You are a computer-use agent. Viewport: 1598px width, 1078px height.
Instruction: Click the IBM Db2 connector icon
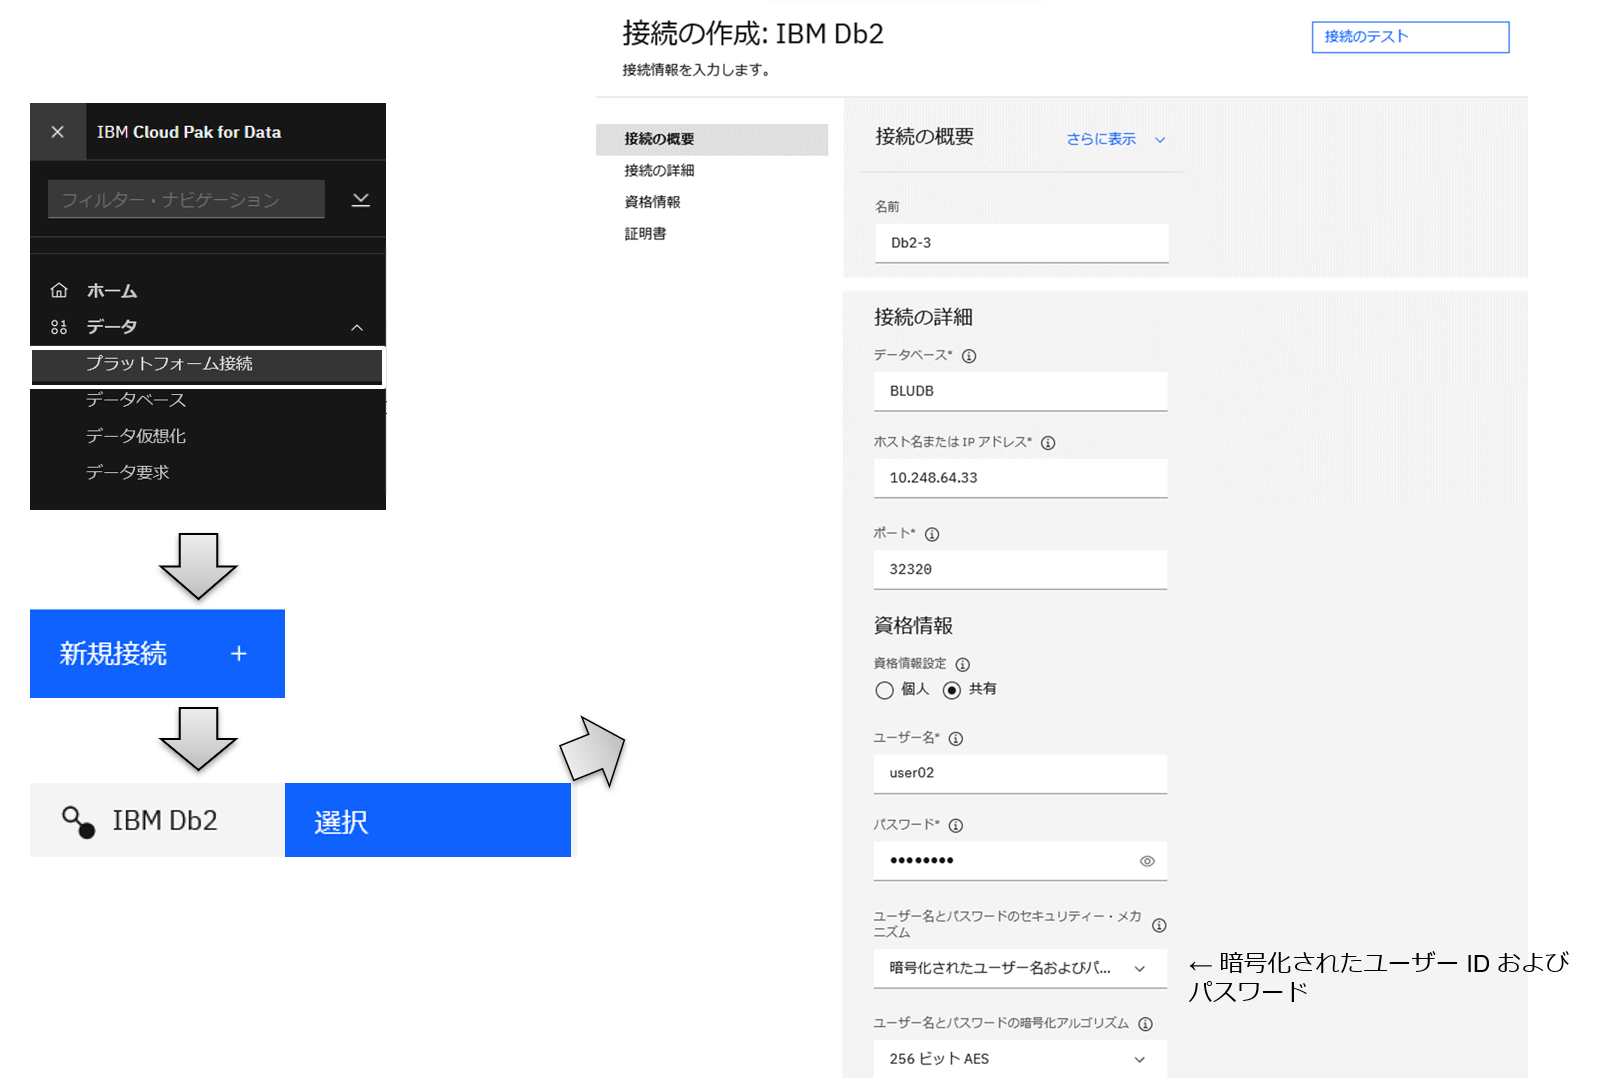click(x=79, y=821)
